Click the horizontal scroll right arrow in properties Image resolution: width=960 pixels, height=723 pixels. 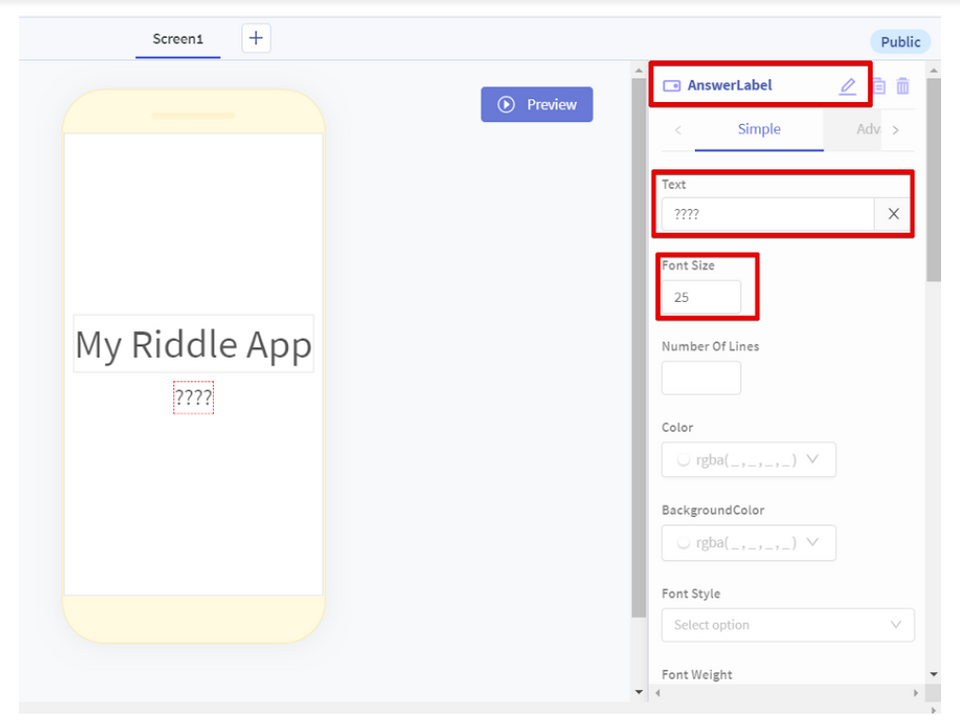click(x=916, y=693)
